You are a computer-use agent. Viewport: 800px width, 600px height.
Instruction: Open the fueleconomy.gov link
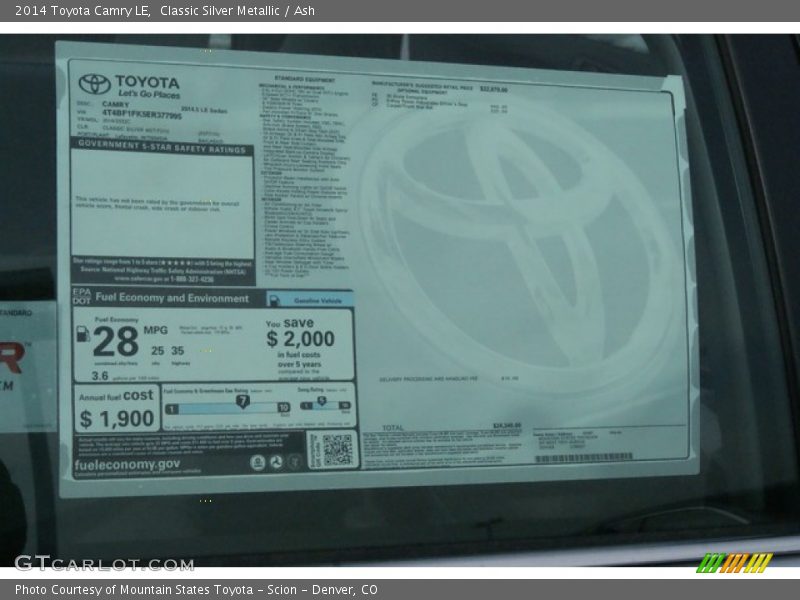[127, 465]
